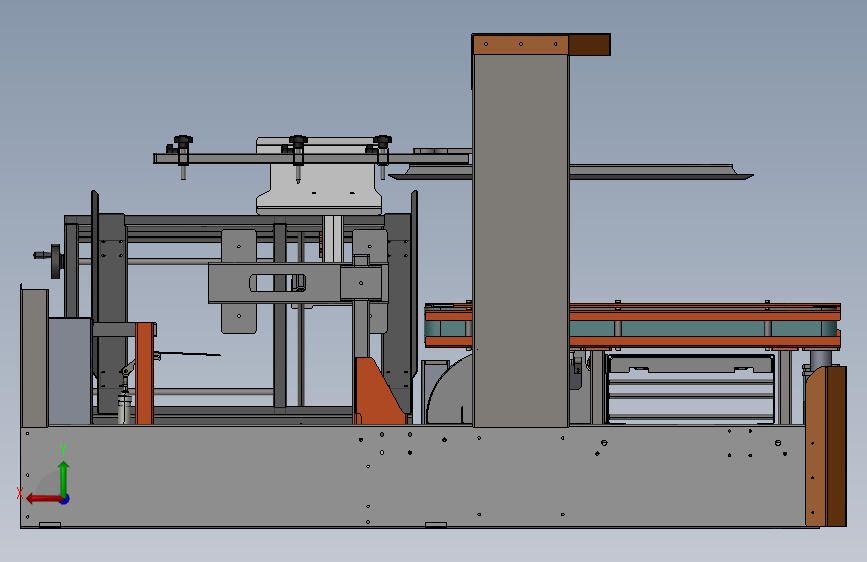Click the red X axis arrow of triad

point(43,498)
